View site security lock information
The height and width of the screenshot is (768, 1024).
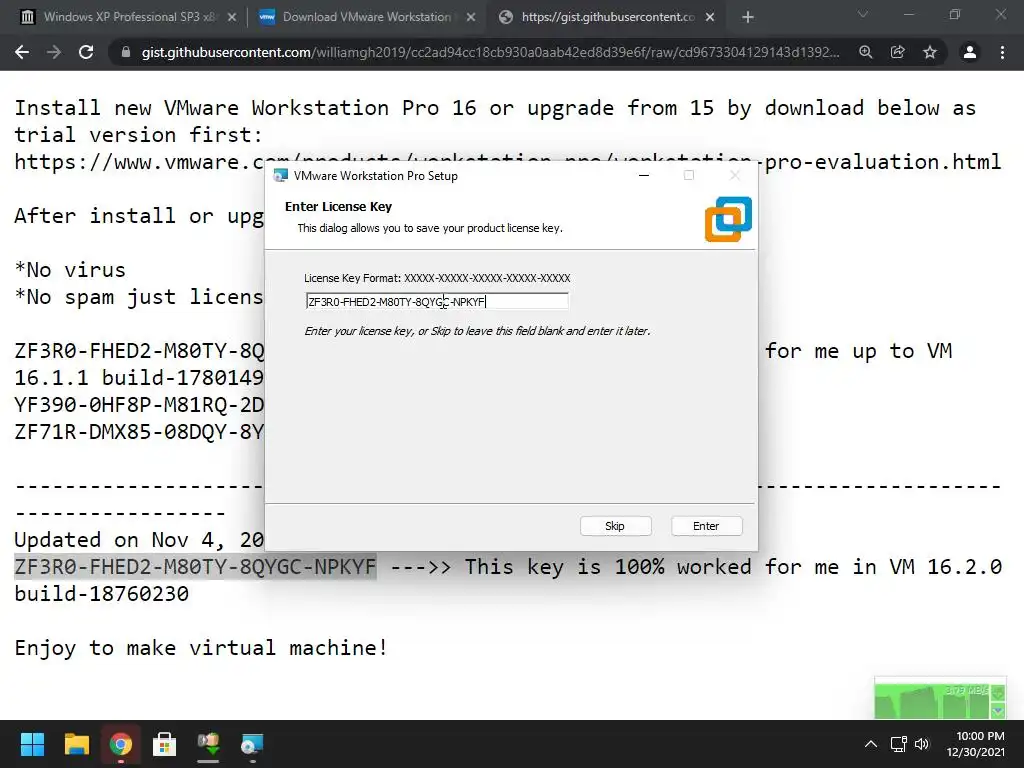pyautogui.click(x=126, y=52)
